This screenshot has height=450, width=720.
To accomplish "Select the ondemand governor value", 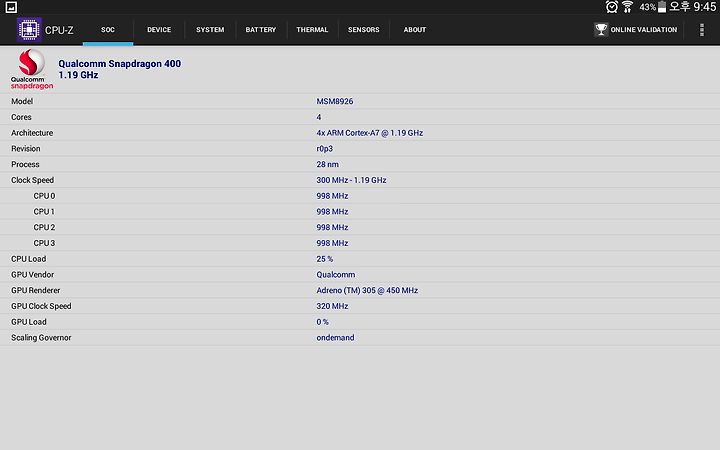I will click(x=335, y=338).
